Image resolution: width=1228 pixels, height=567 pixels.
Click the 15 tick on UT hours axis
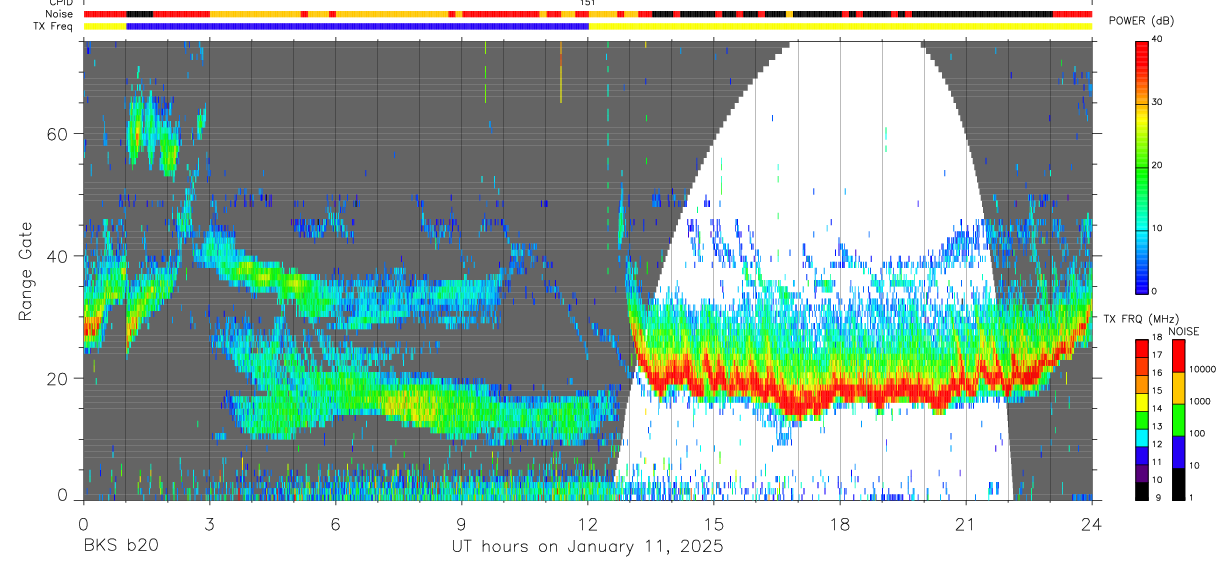(x=714, y=524)
